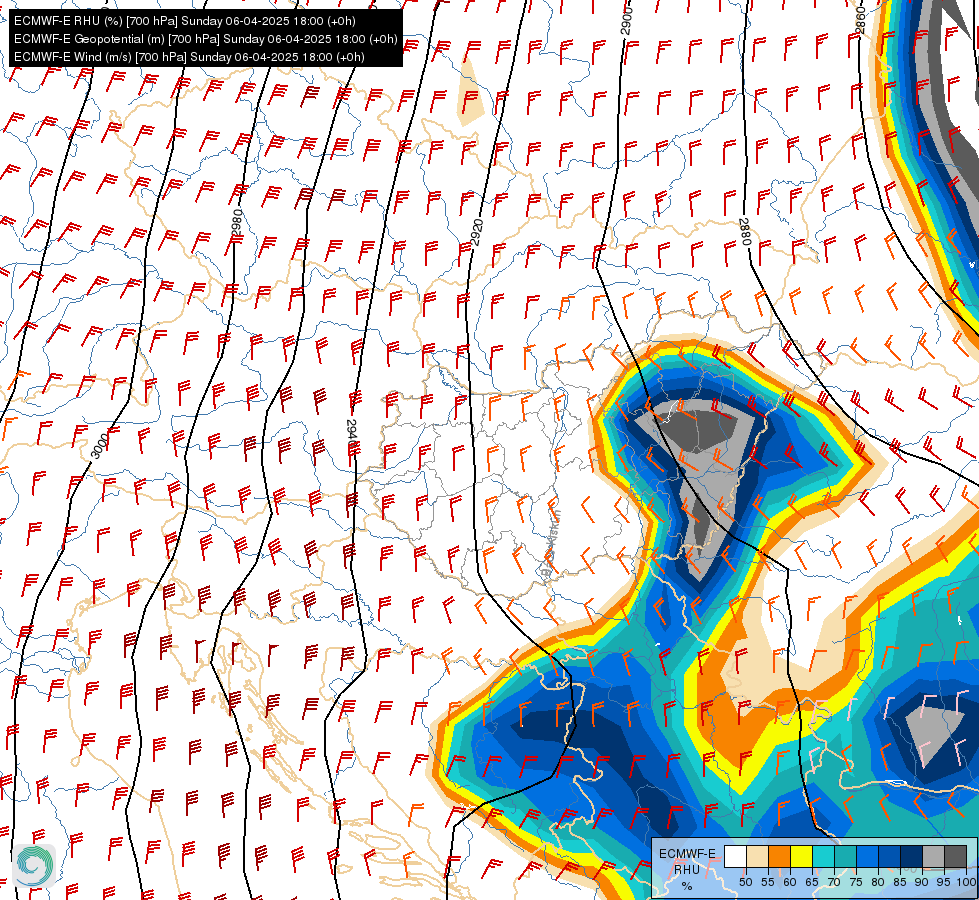Click the teal 70-75% legend swatch

(x=845, y=856)
